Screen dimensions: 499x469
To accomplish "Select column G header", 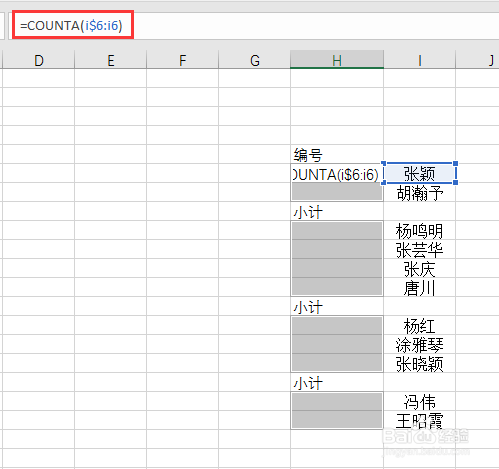I will tap(255, 60).
